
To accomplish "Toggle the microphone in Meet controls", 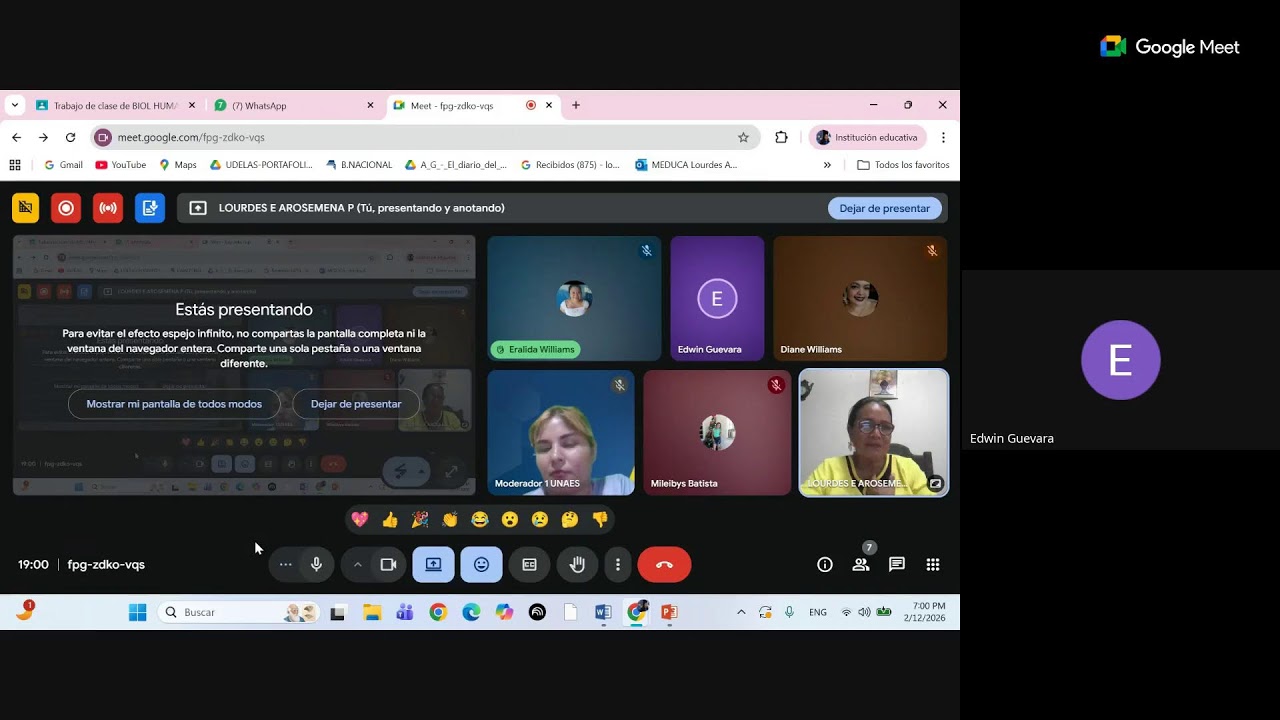I will click(316, 564).
